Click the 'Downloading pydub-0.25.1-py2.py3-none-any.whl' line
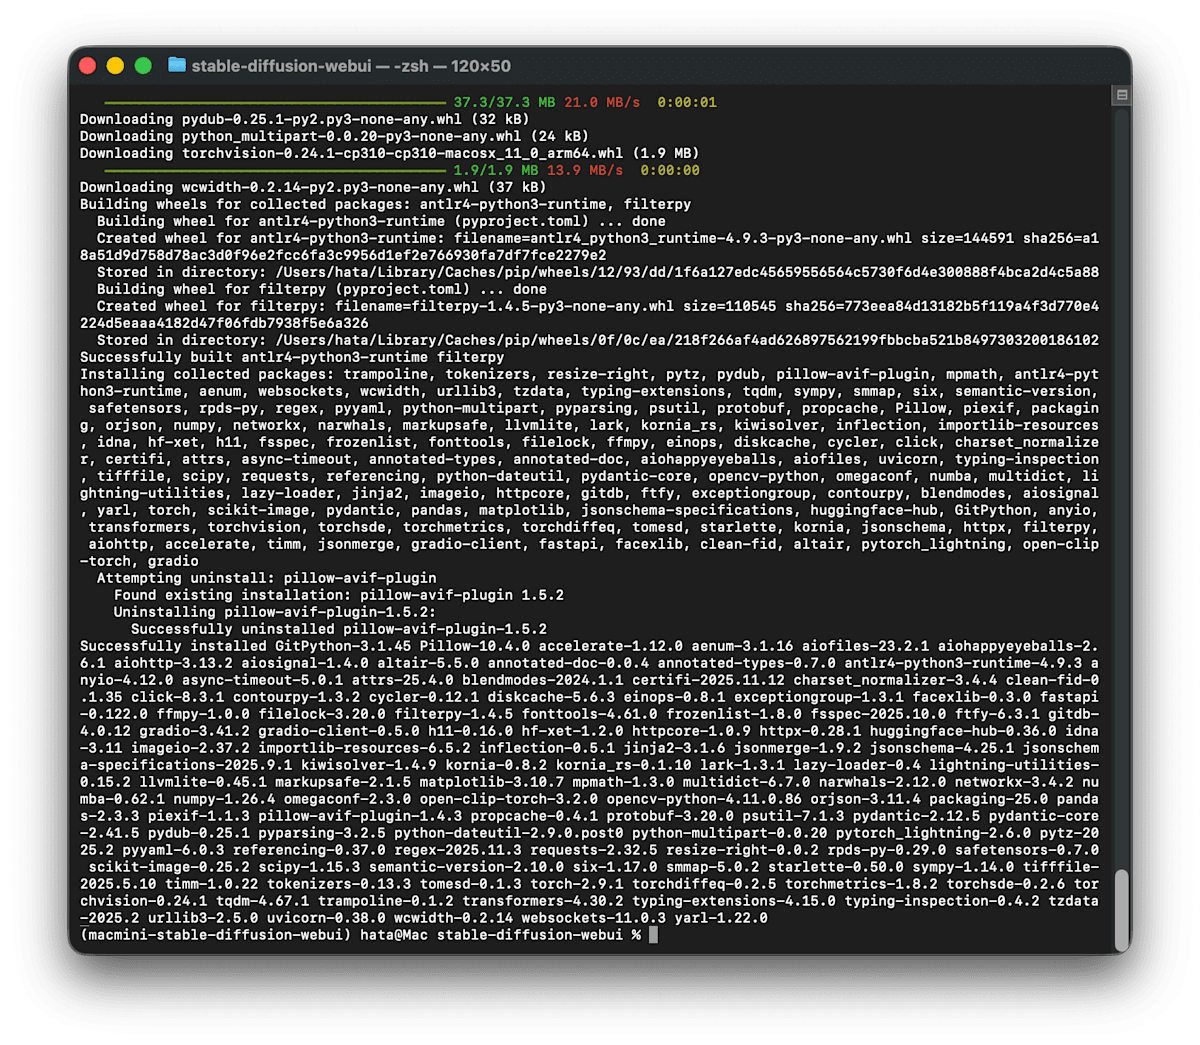The image size is (1200, 1045). click(305, 119)
